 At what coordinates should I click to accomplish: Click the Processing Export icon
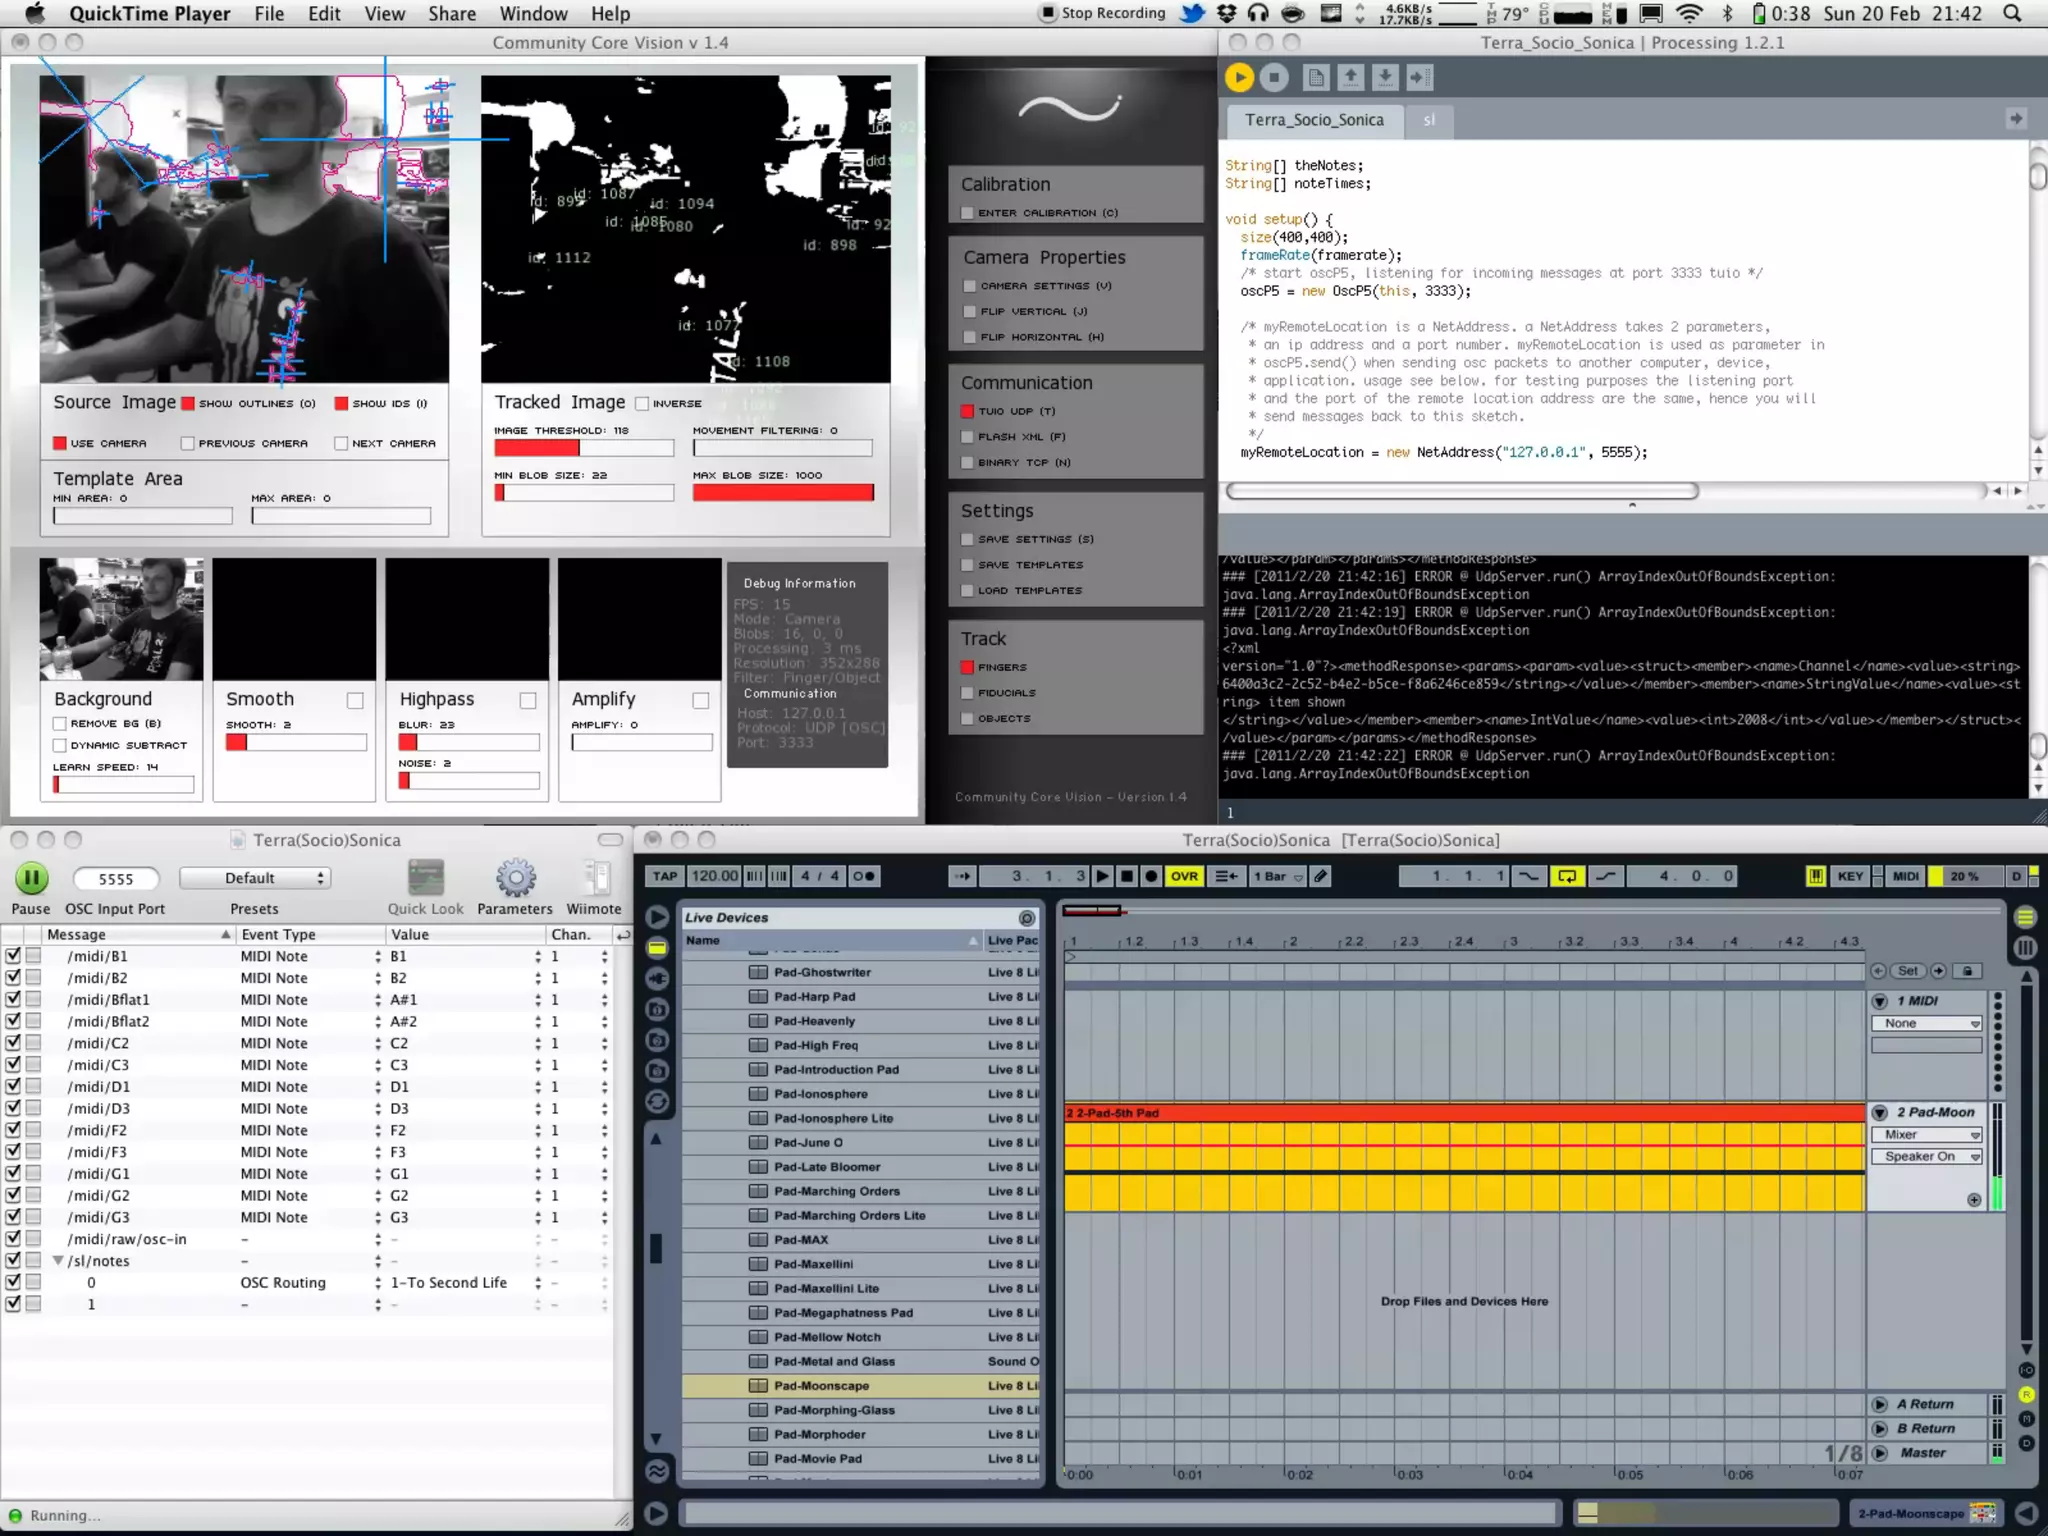tap(1419, 77)
